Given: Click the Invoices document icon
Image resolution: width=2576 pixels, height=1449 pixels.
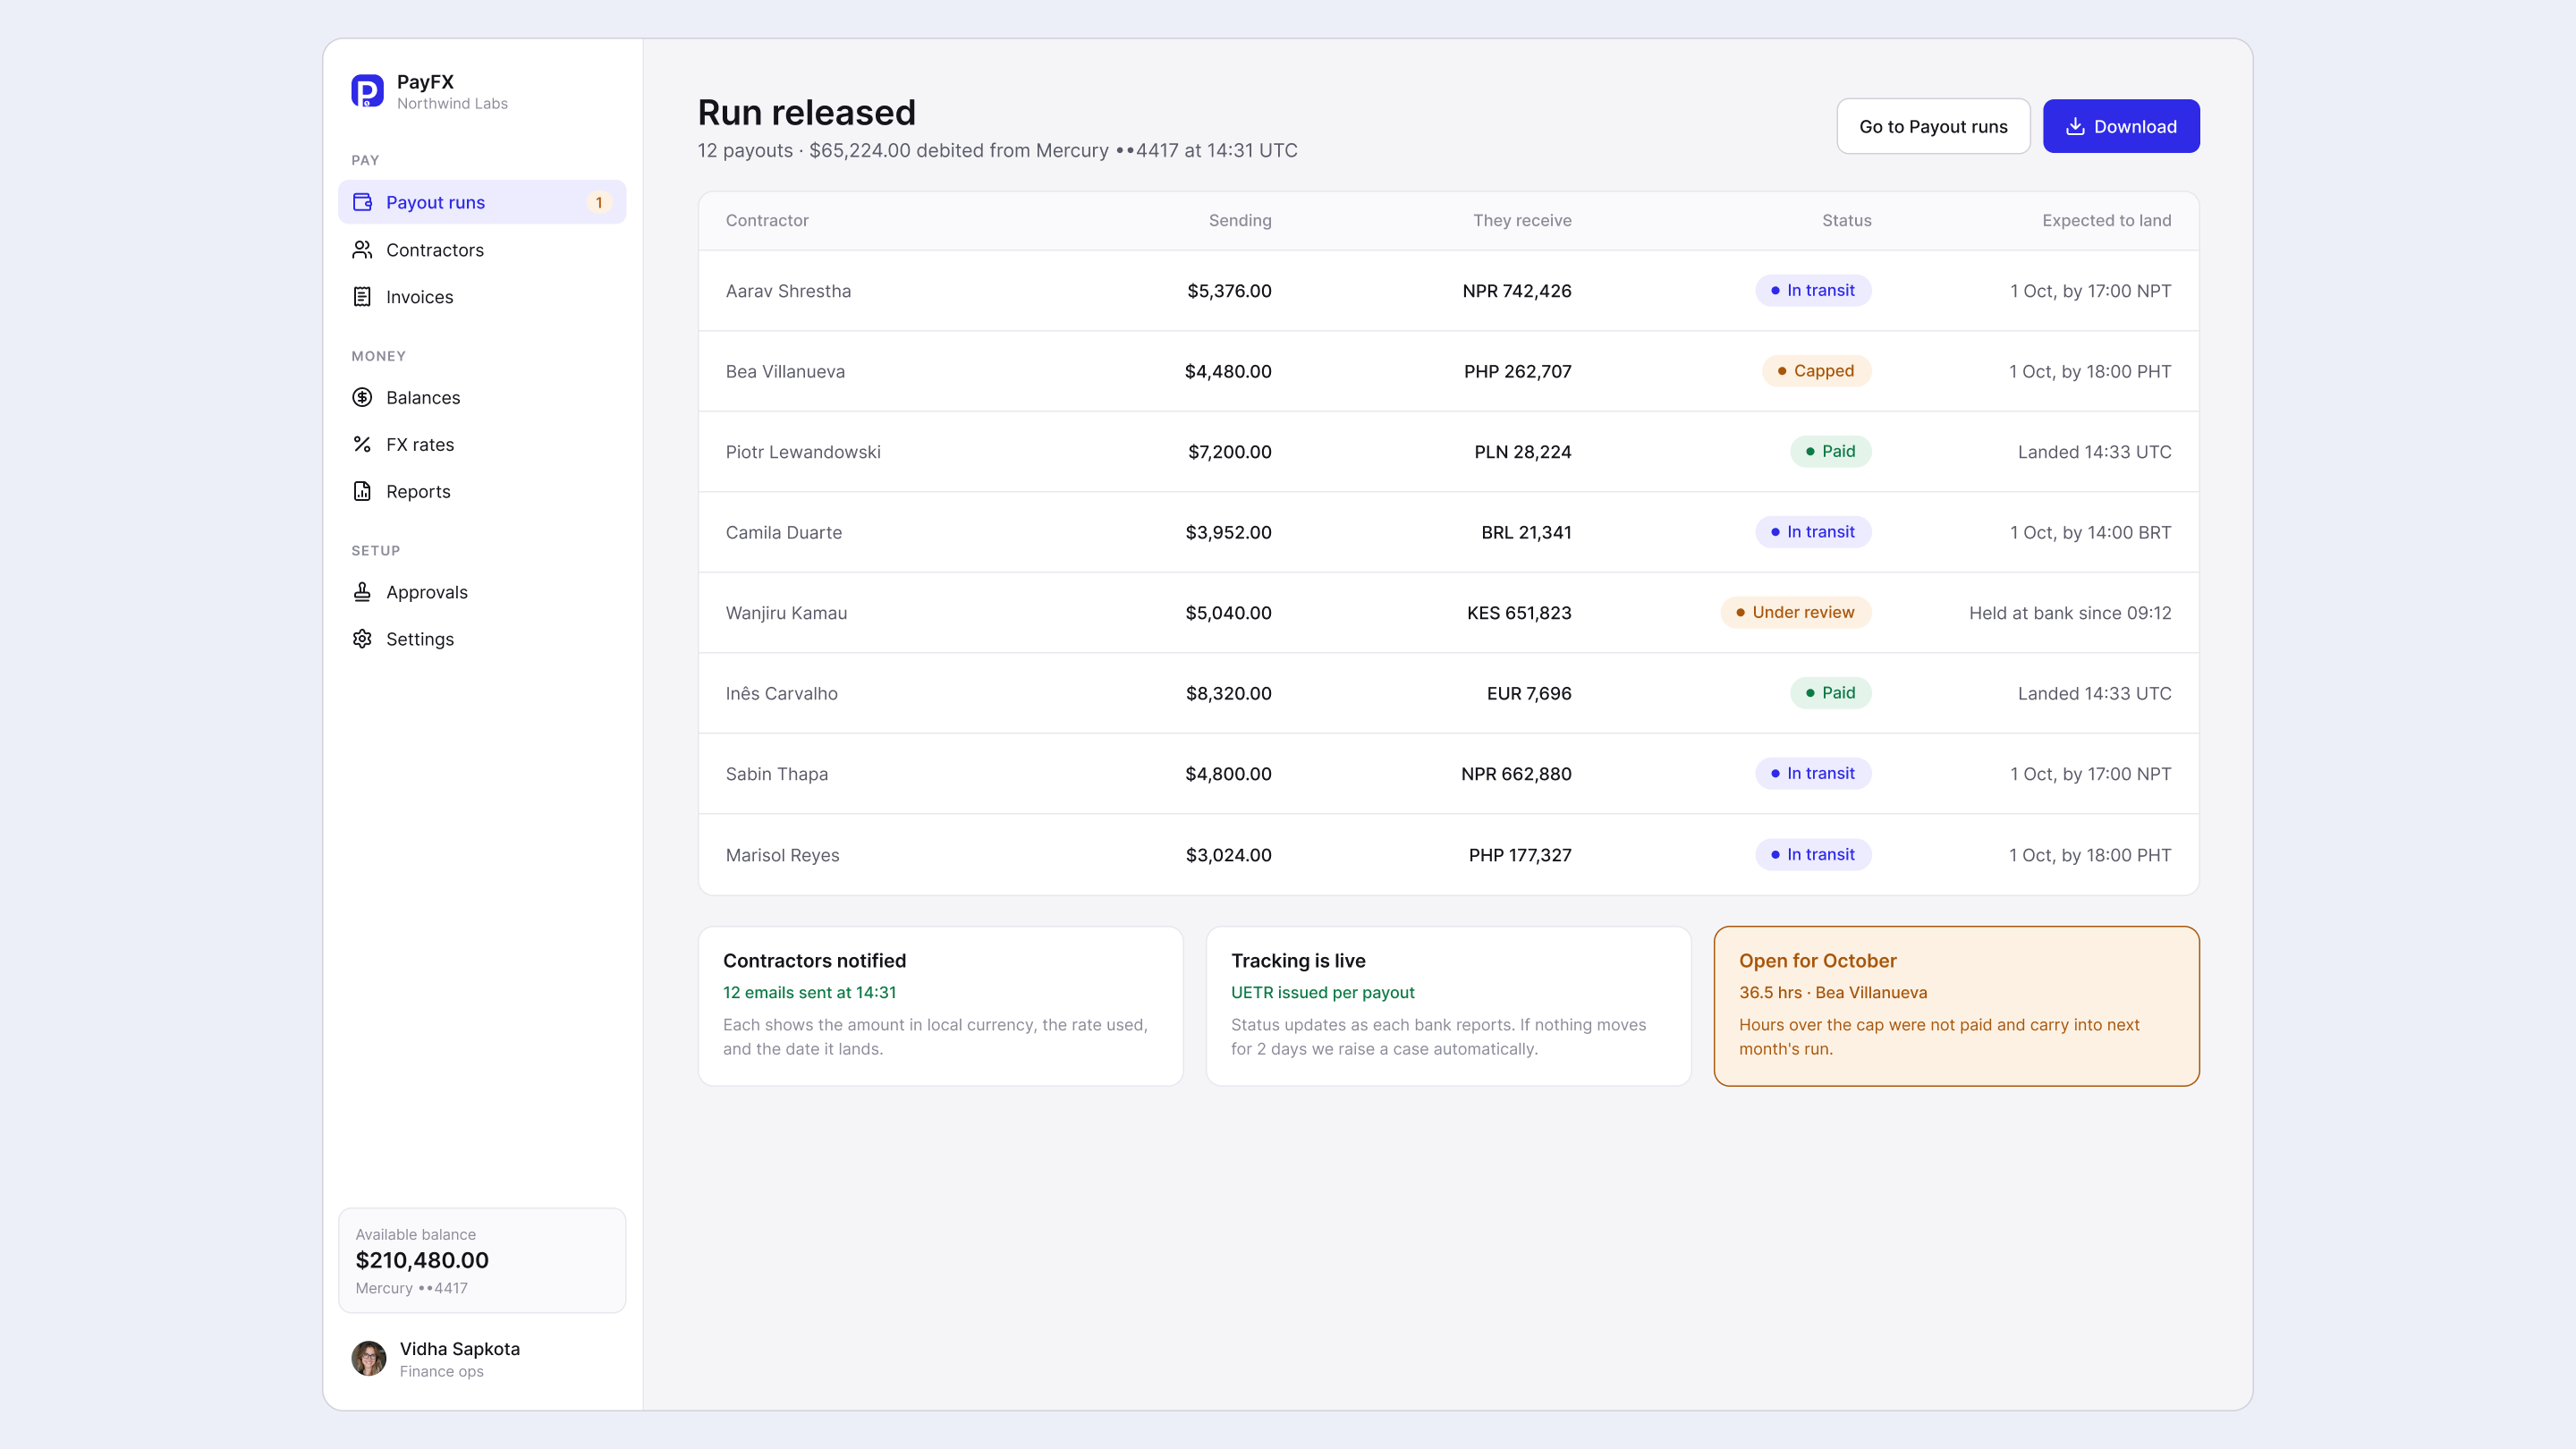Looking at the screenshot, I should pyautogui.click(x=362, y=297).
